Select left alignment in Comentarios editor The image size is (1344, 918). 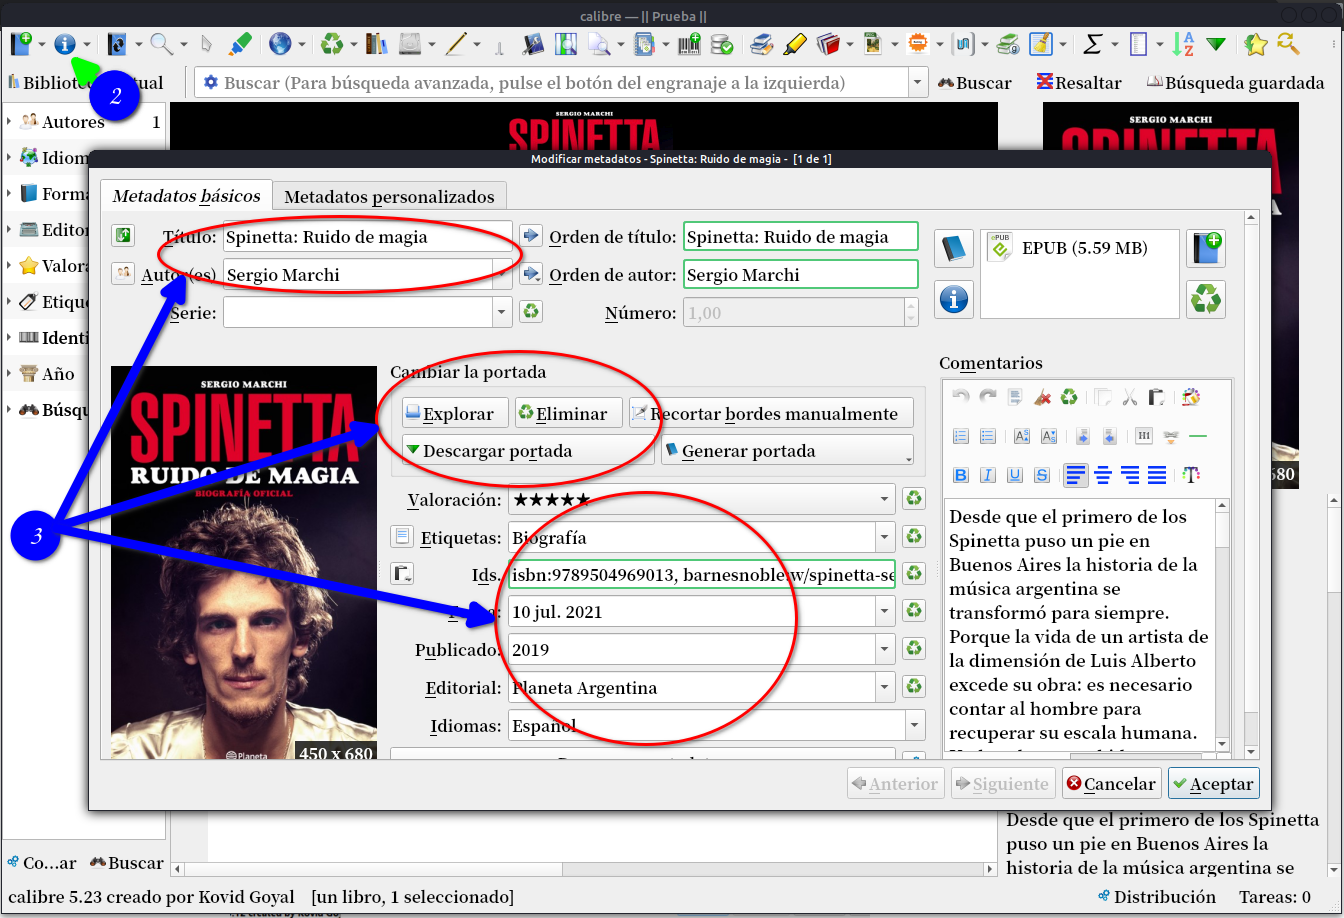point(1076,475)
